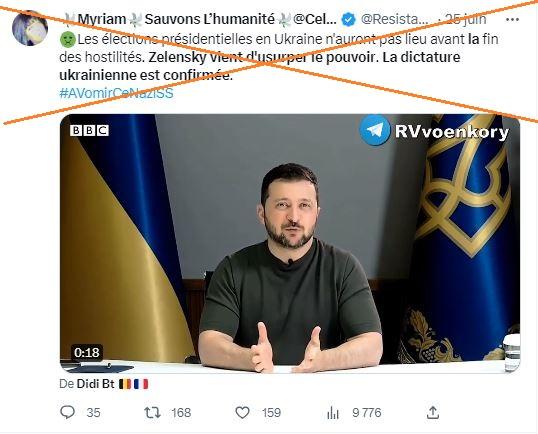Open hashtag #AVomirCeNaziSS

pyautogui.click(x=116, y=93)
